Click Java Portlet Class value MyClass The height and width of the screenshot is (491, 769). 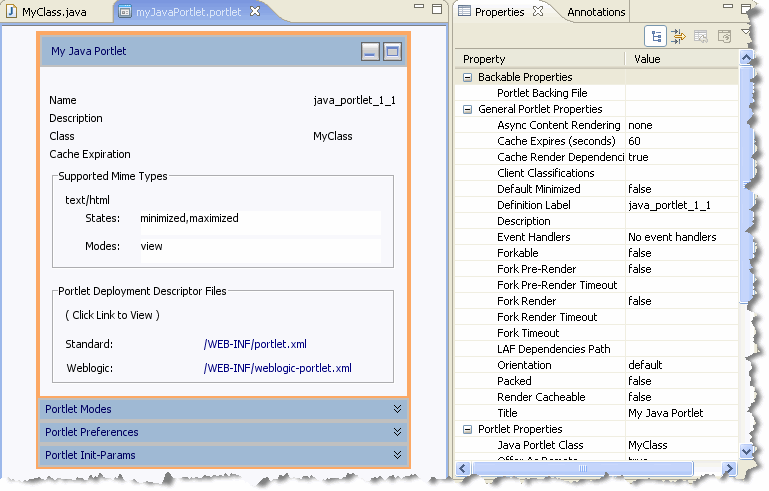coord(647,445)
